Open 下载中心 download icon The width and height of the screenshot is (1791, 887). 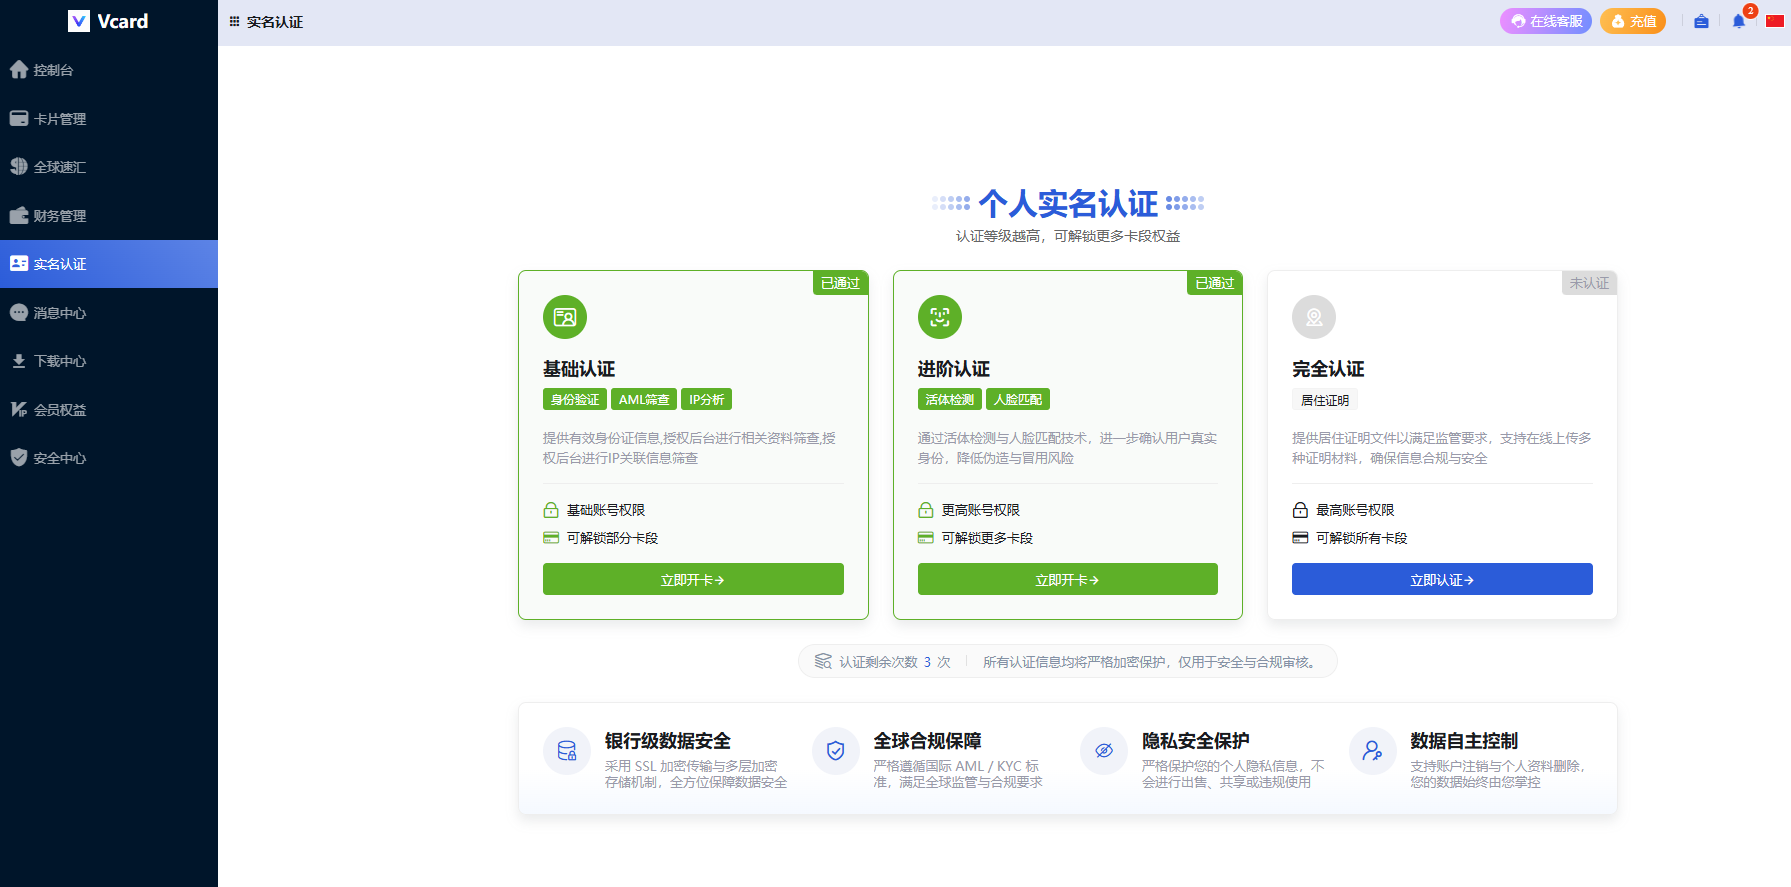tap(19, 361)
